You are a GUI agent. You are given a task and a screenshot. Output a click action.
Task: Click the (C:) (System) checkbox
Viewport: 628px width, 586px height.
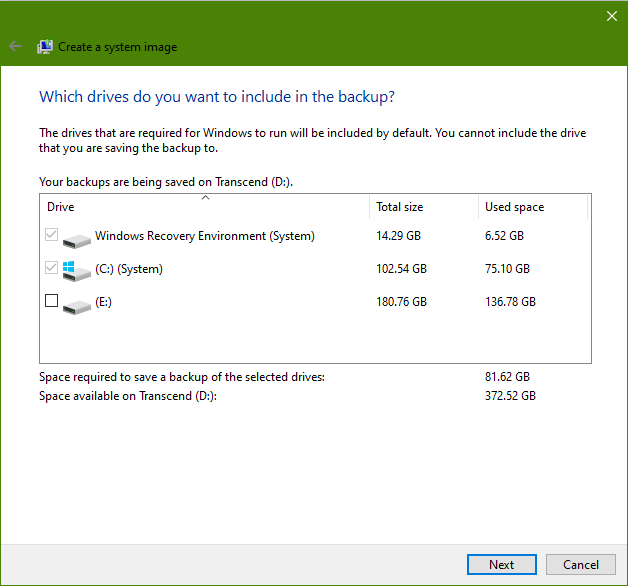51,268
